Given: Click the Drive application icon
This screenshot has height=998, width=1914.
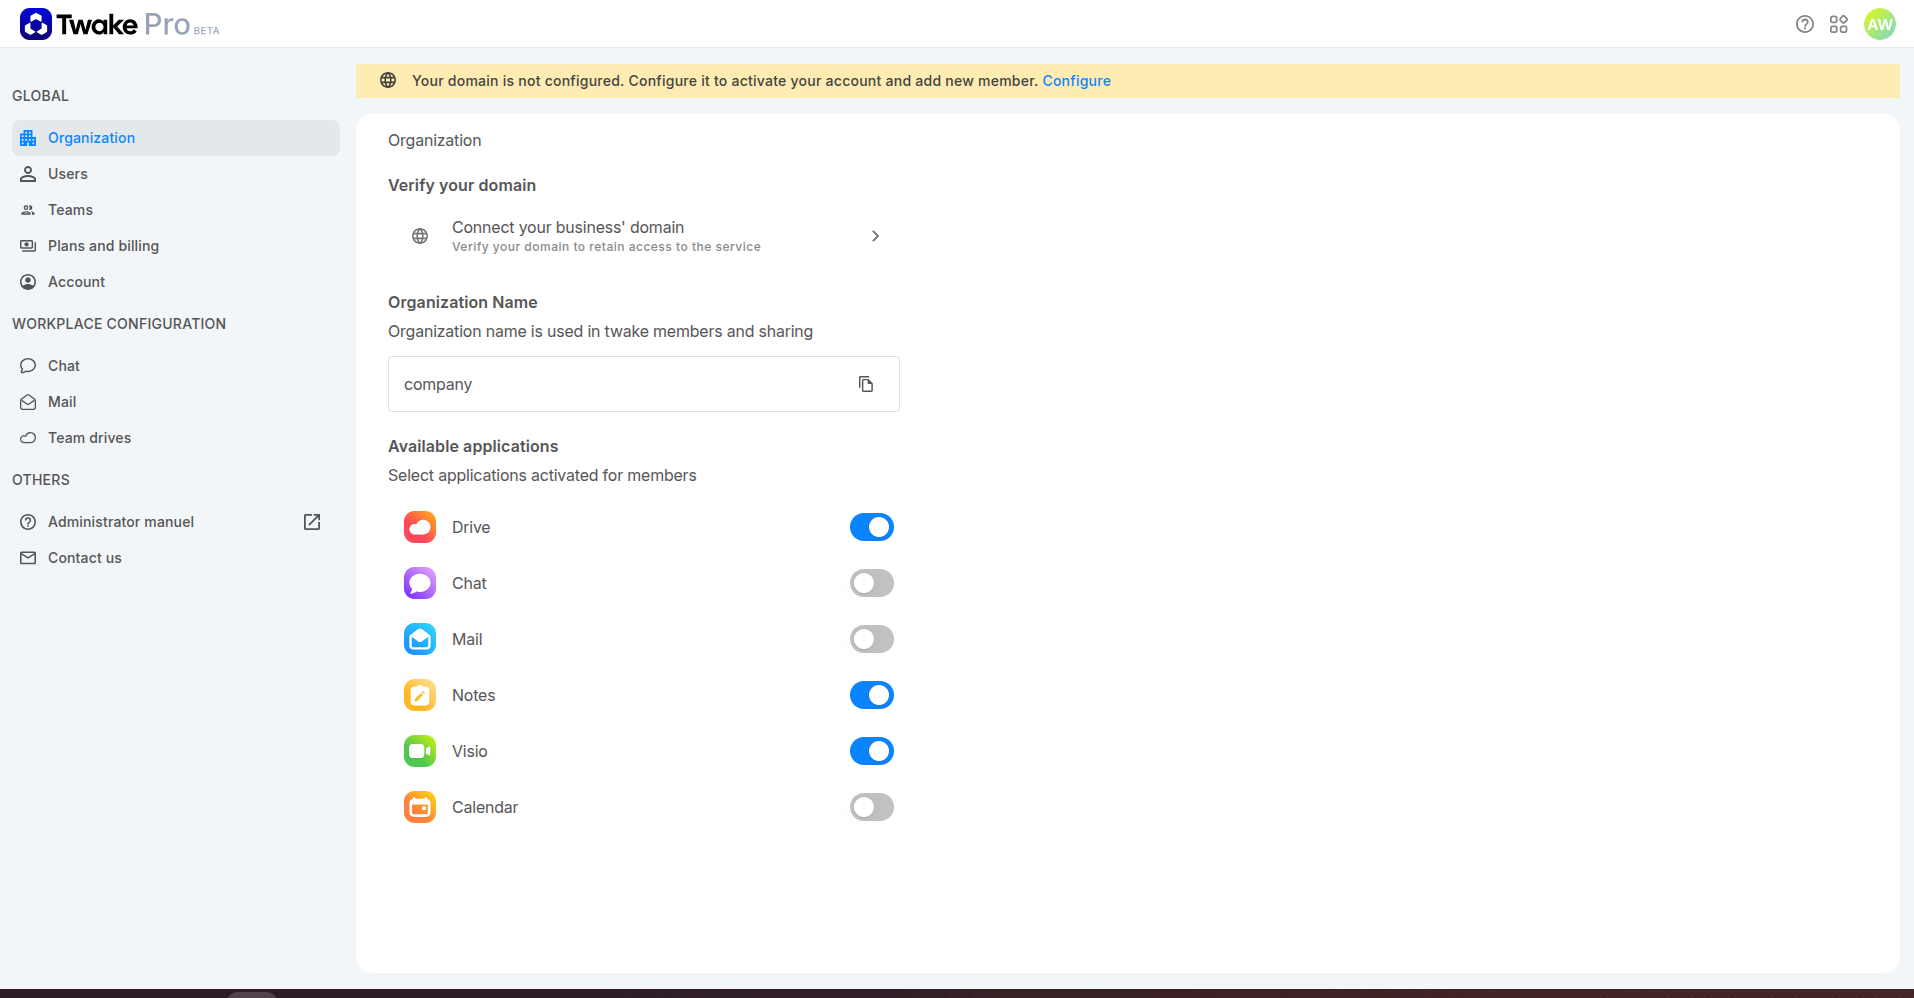Looking at the screenshot, I should pyautogui.click(x=420, y=527).
